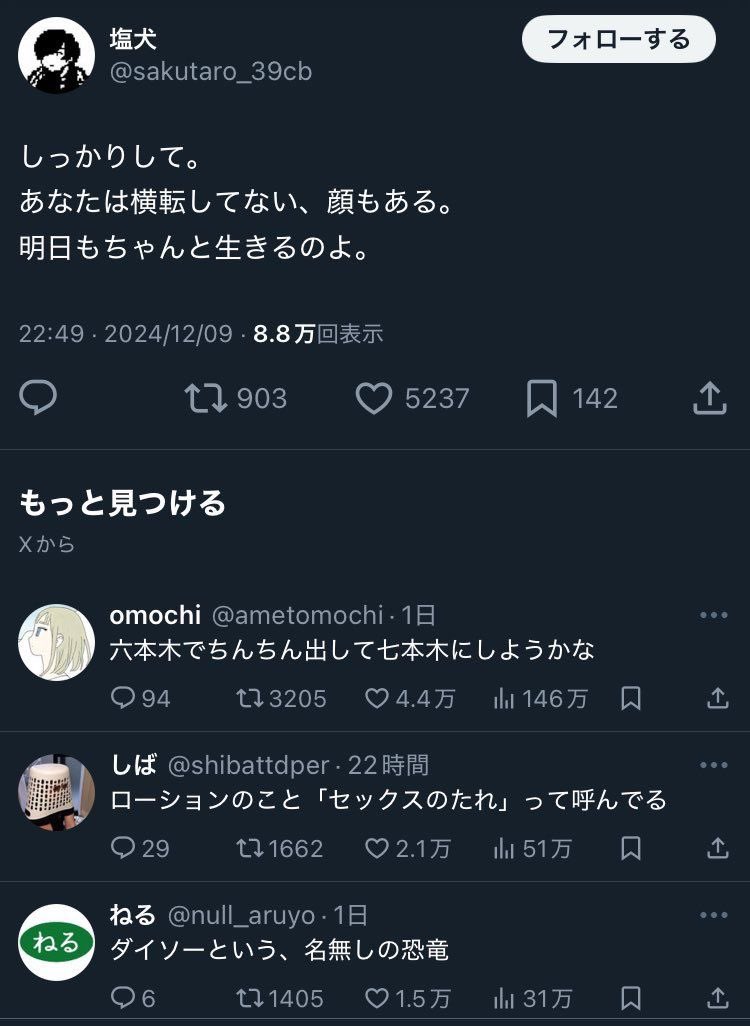This screenshot has width=750, height=1026.
Task: Open the more options menu on omochi's post
Action: pyautogui.click(x=713, y=615)
